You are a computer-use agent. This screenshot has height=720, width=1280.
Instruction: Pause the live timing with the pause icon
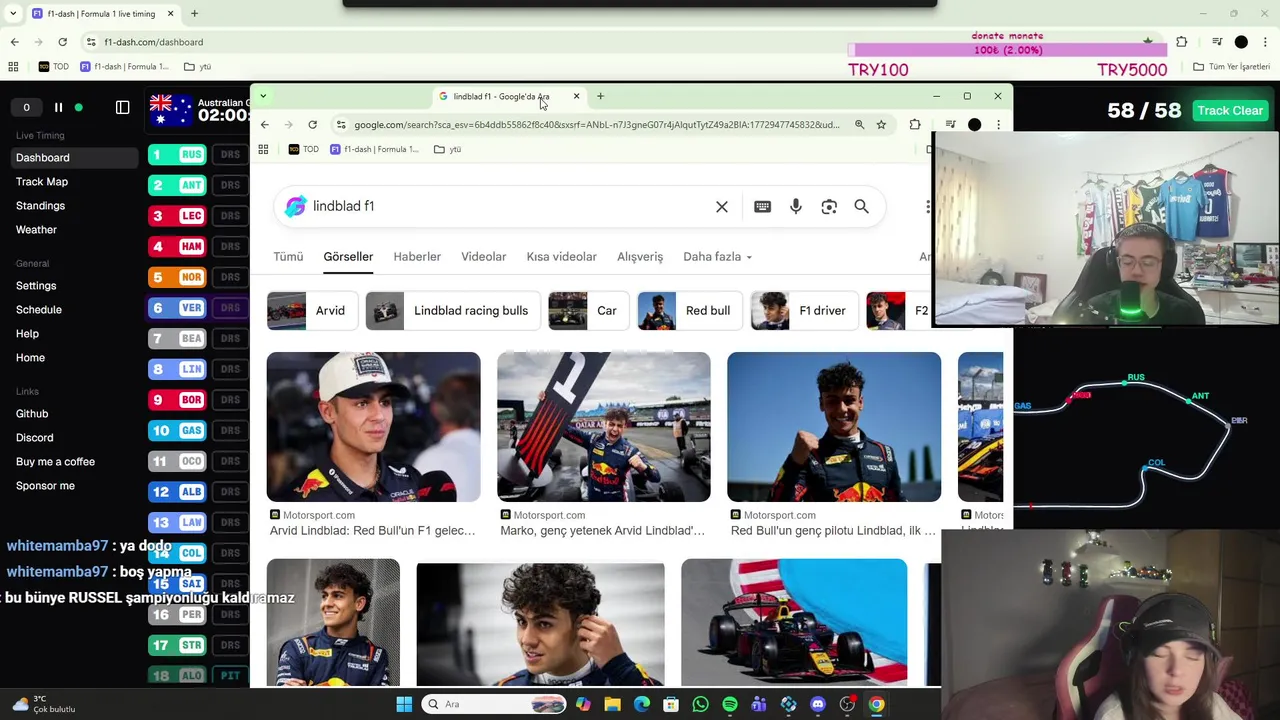58,107
